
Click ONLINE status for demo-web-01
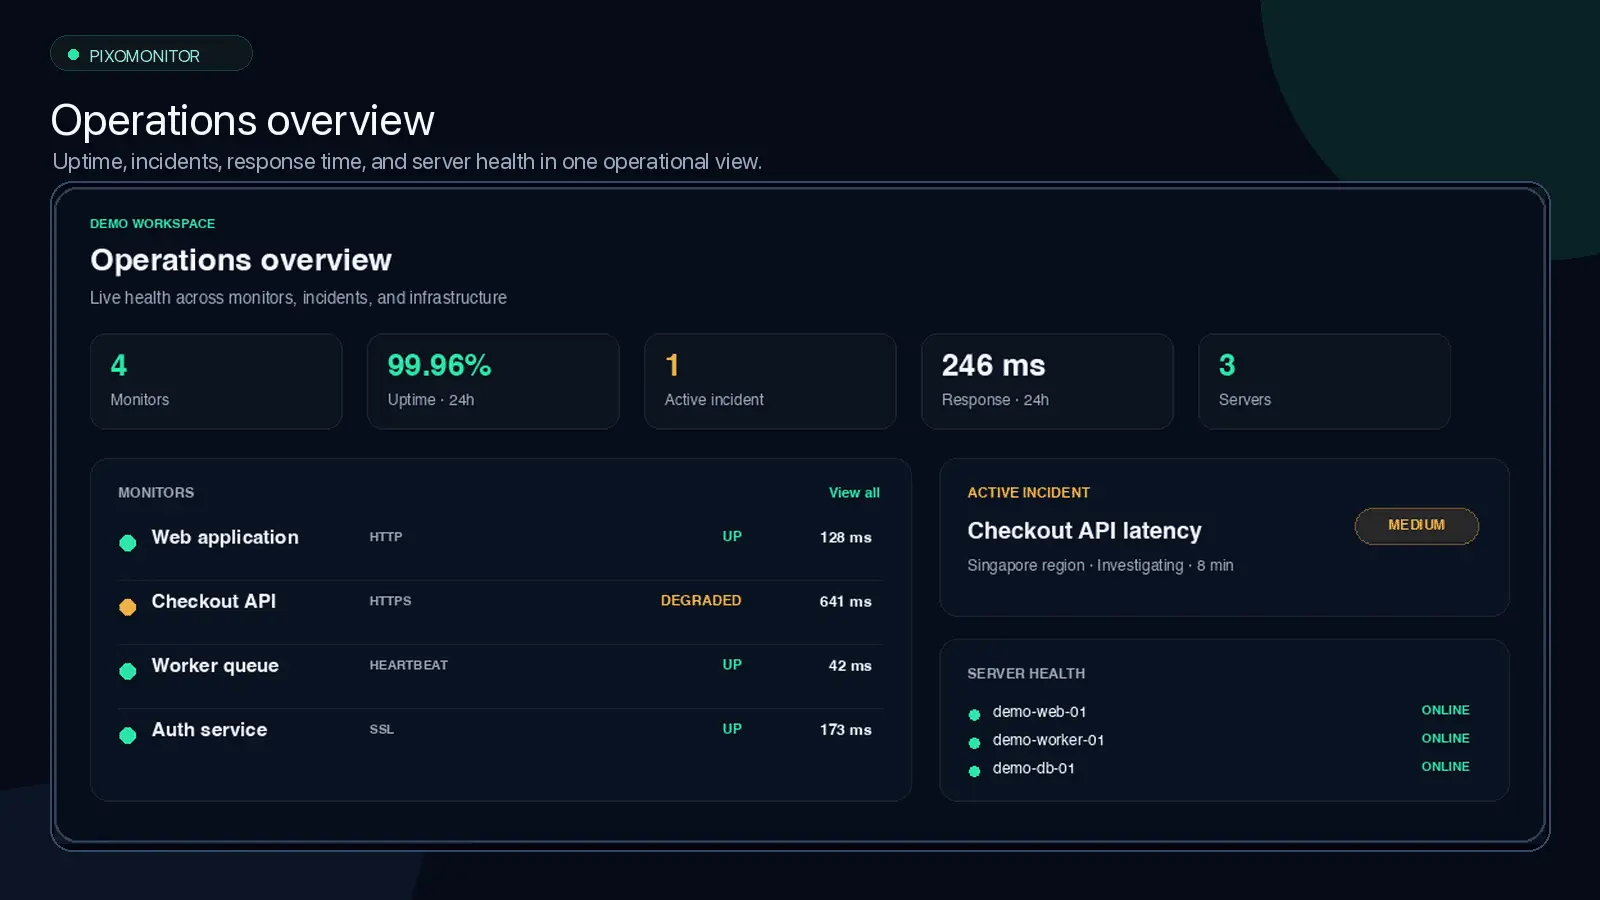pyautogui.click(x=1445, y=710)
